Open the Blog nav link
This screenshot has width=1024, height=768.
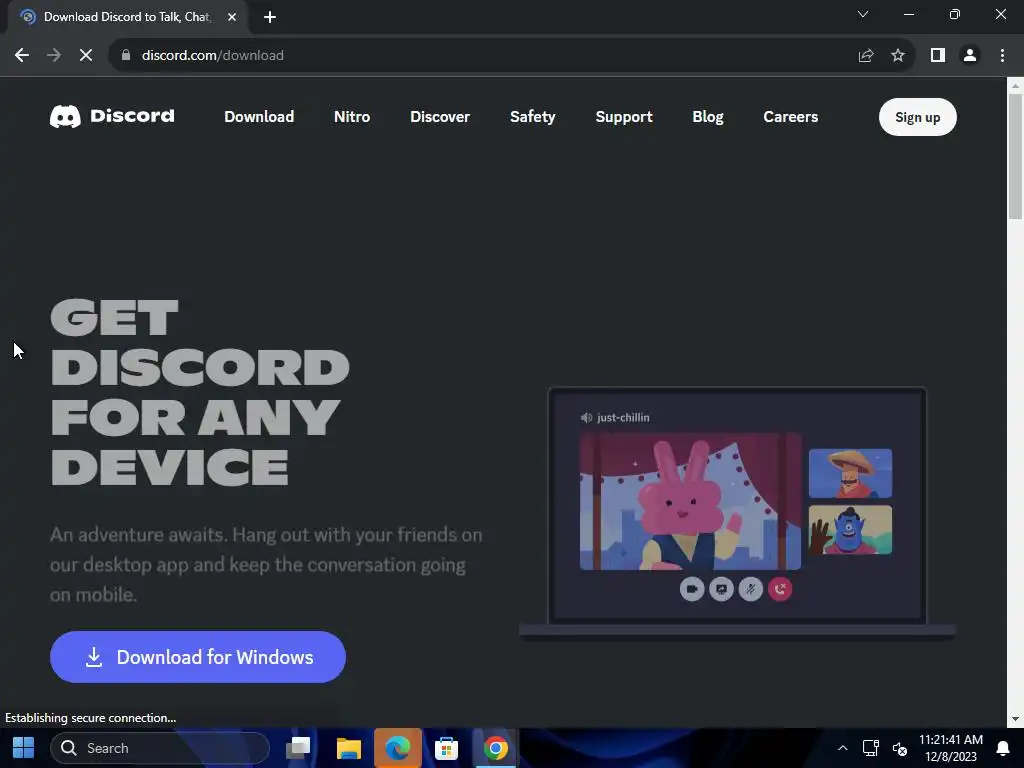click(x=708, y=117)
